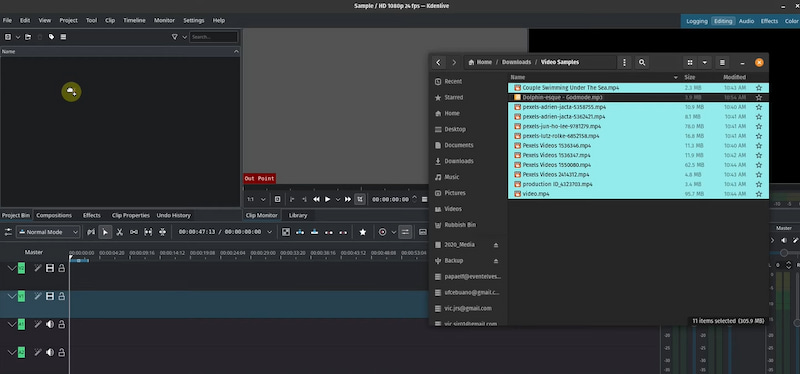This screenshot has height=374, width=800.
Task: Switch to the Effects workspace
Action: click(769, 21)
